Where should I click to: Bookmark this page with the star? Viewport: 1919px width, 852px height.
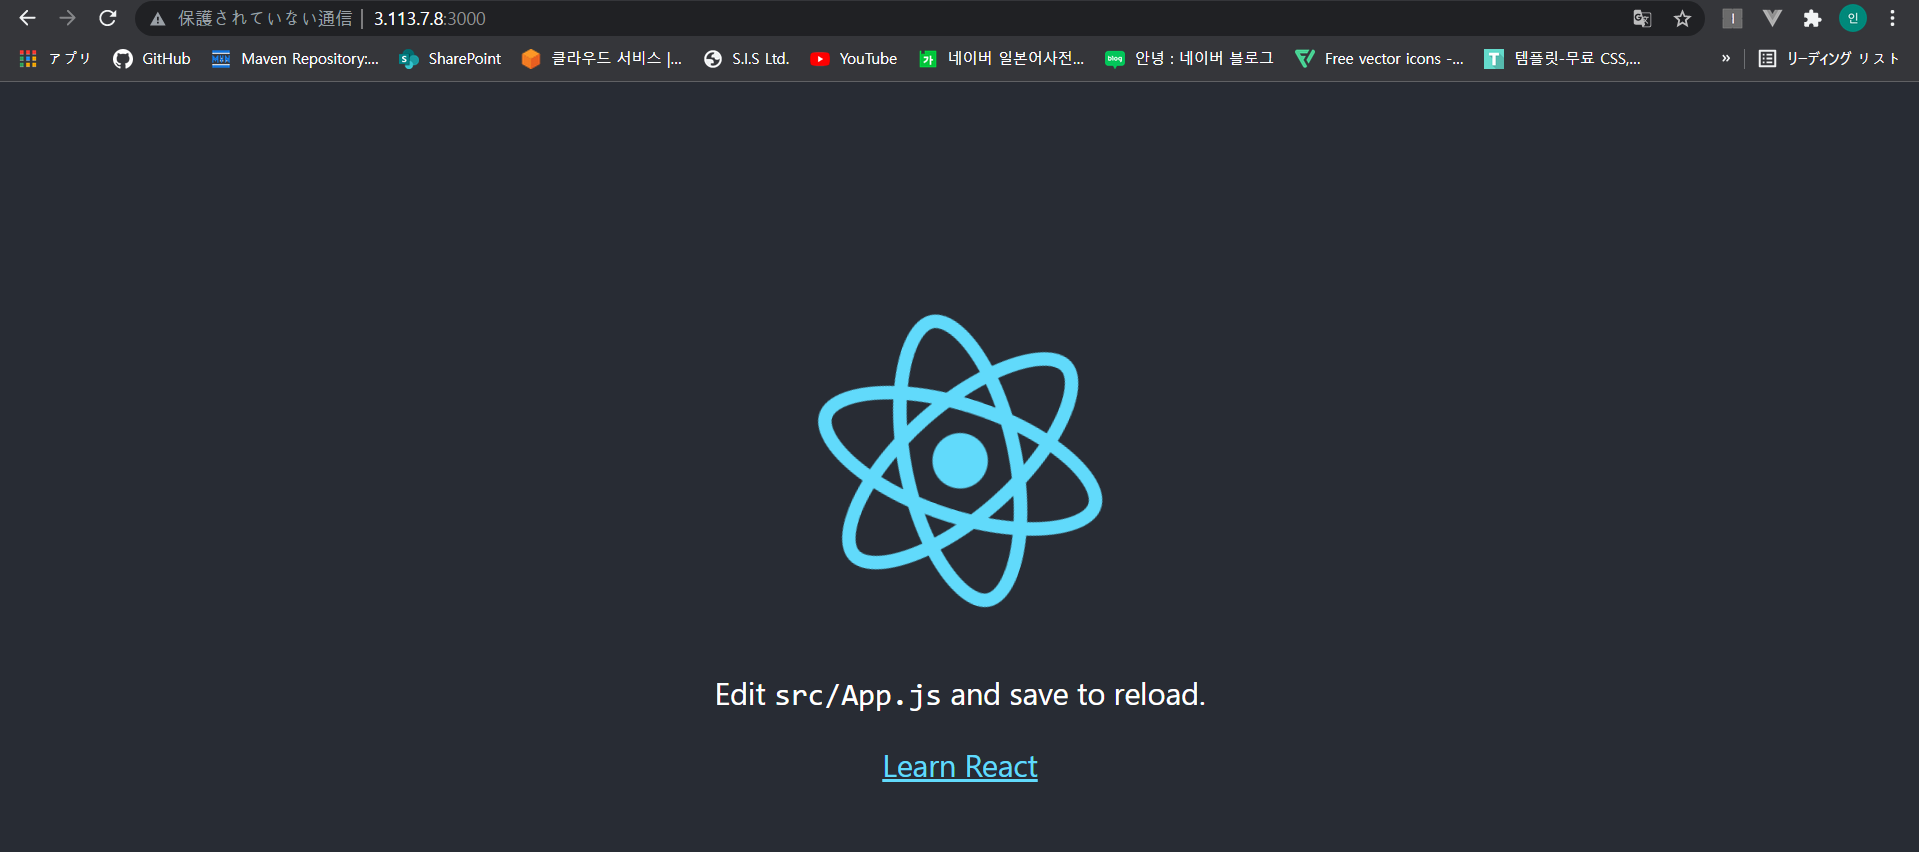(1683, 19)
